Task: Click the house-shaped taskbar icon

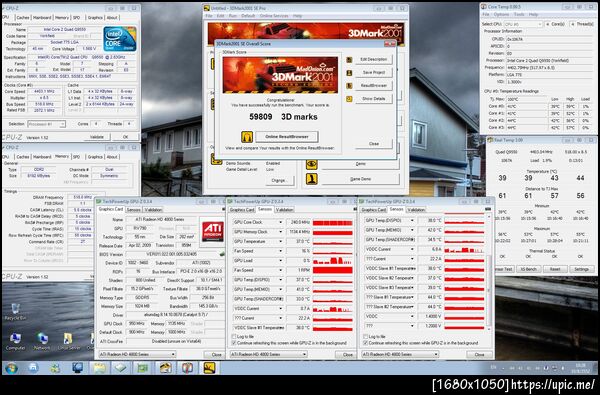Action: [x=165, y=368]
